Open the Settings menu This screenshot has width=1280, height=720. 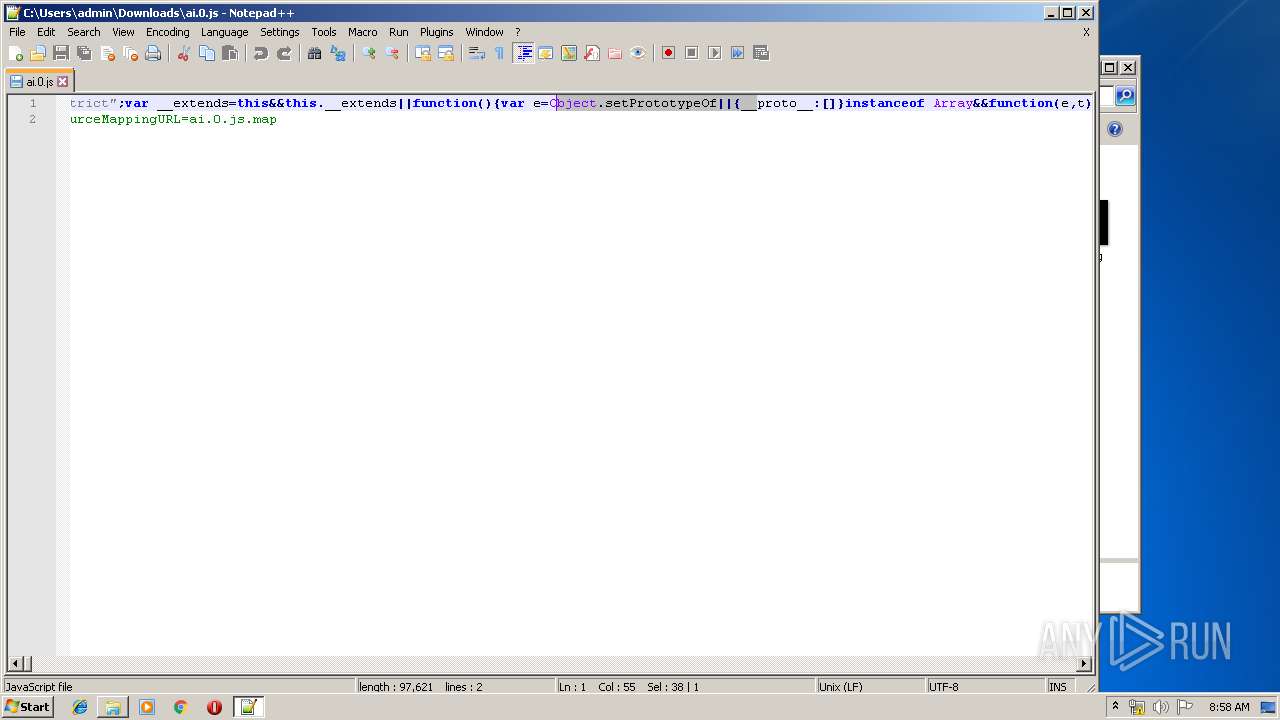click(x=280, y=32)
